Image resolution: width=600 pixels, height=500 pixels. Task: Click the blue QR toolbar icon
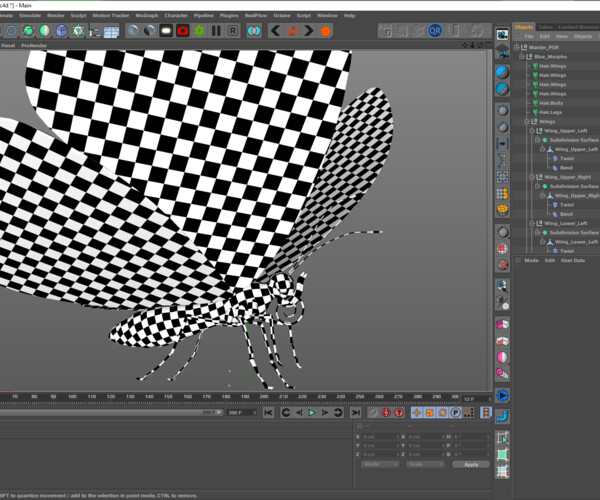(x=435, y=31)
